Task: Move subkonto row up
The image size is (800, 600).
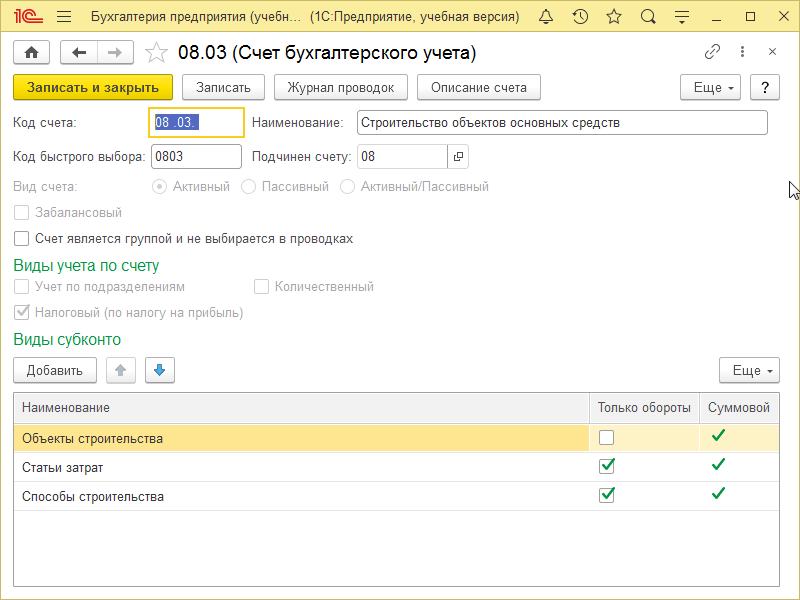Action: pyautogui.click(x=121, y=370)
